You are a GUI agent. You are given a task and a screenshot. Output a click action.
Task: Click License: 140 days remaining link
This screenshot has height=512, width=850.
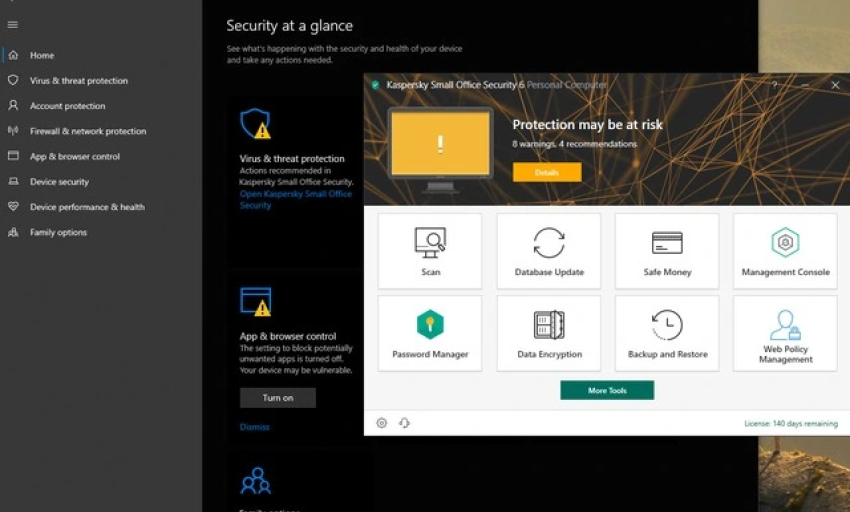tap(791, 424)
